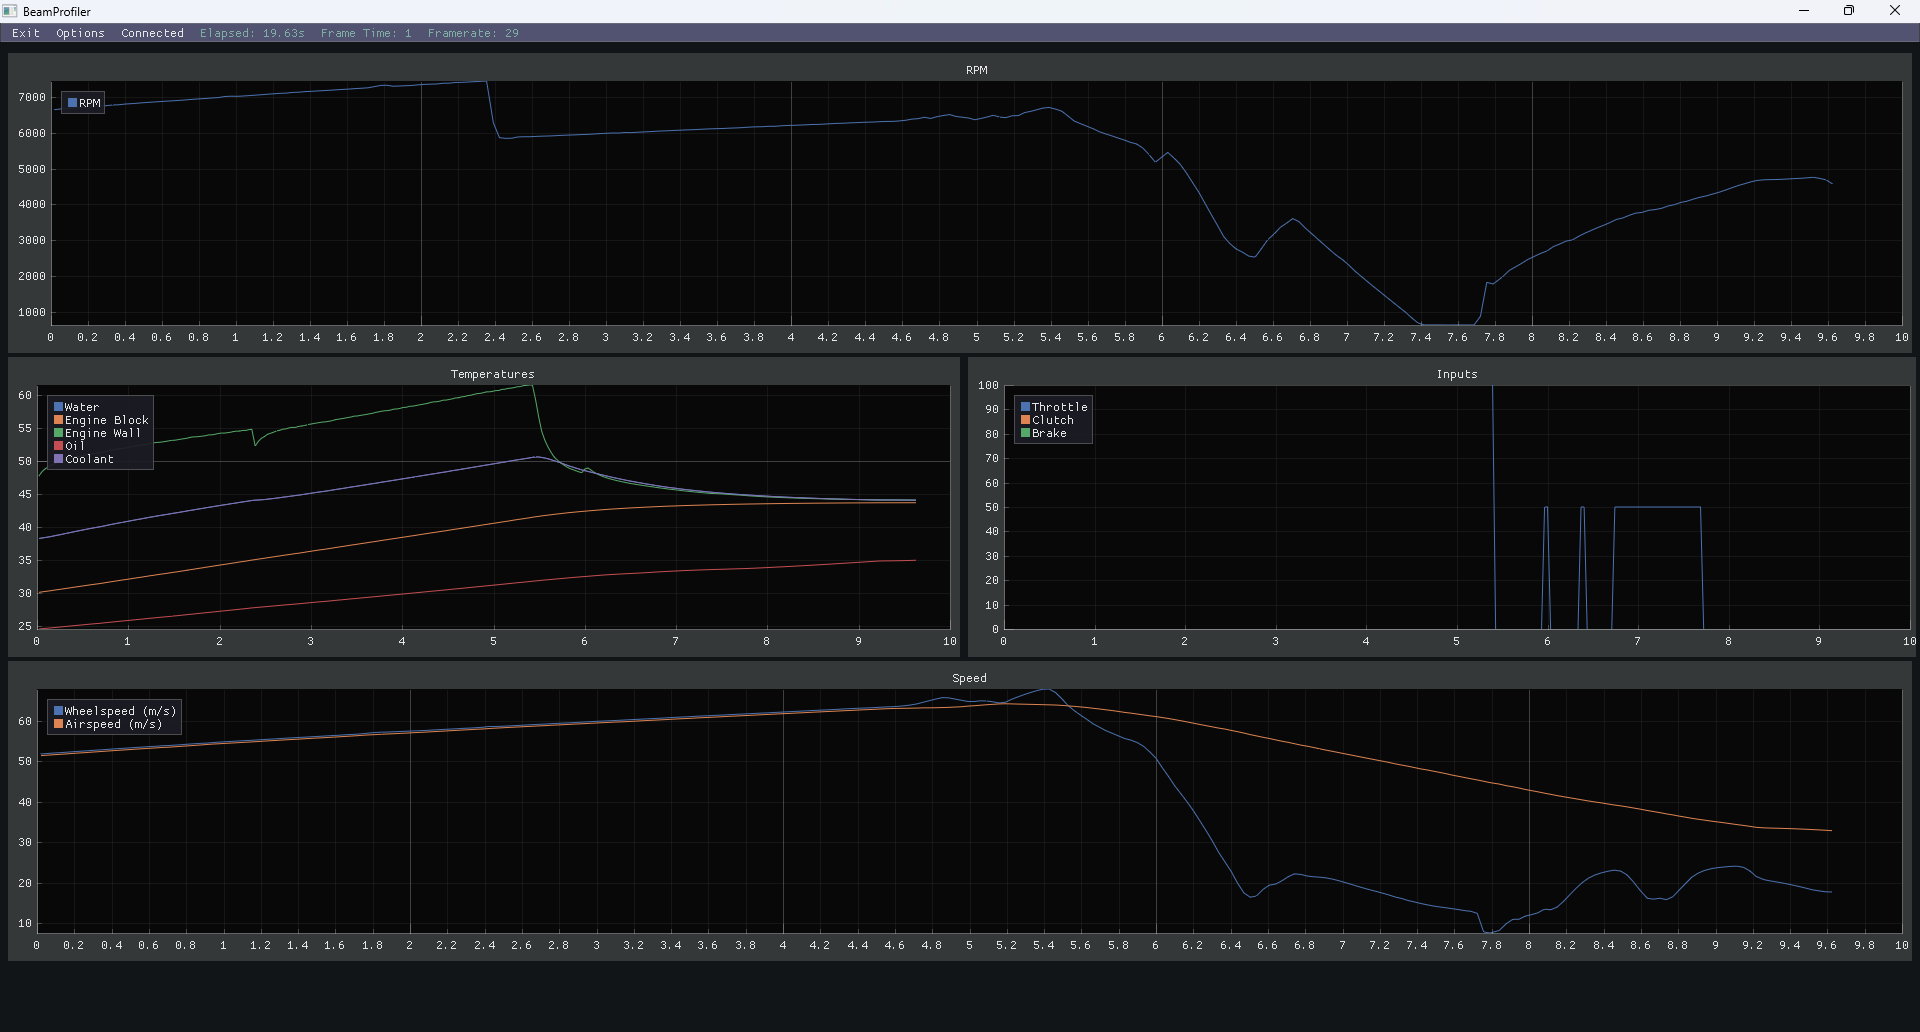Close the BeamProfiler window

[x=1895, y=11]
